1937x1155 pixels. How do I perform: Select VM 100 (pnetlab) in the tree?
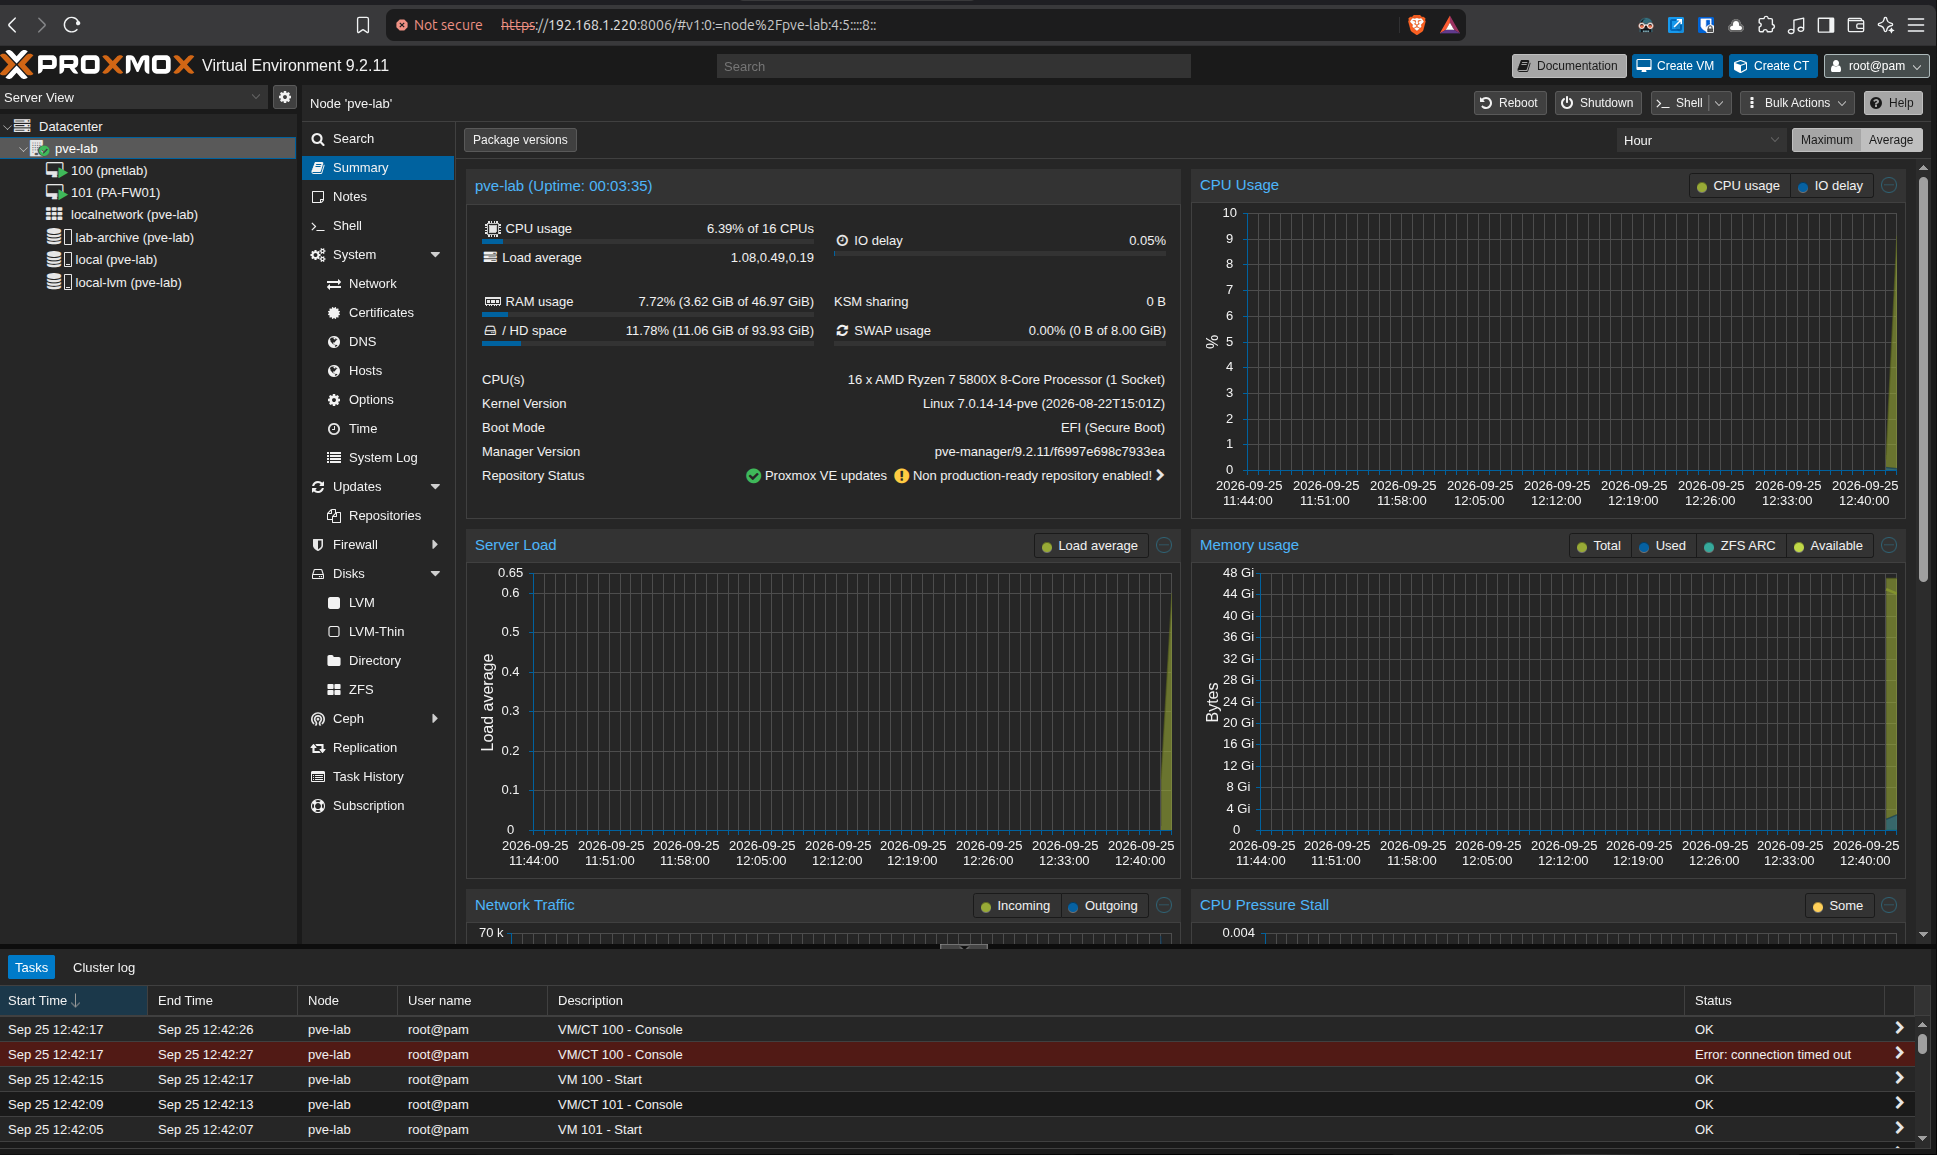click(x=109, y=170)
